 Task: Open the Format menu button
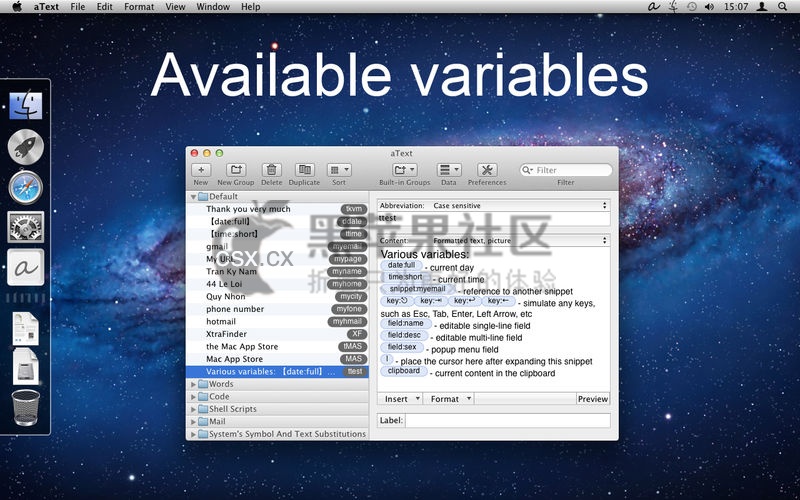tap(448, 399)
